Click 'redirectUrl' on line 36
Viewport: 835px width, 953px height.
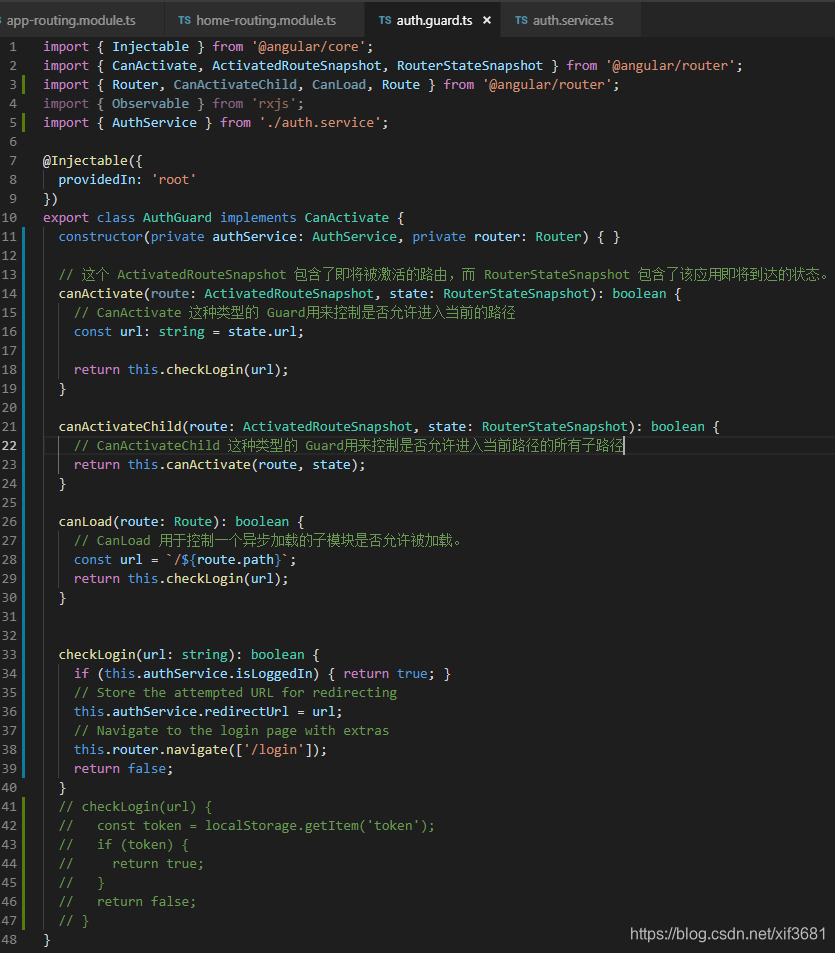click(x=246, y=712)
